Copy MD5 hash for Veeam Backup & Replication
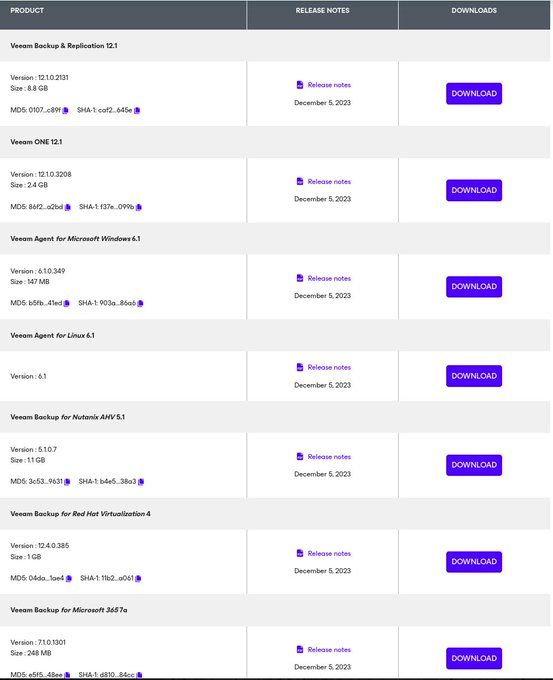 (65, 111)
